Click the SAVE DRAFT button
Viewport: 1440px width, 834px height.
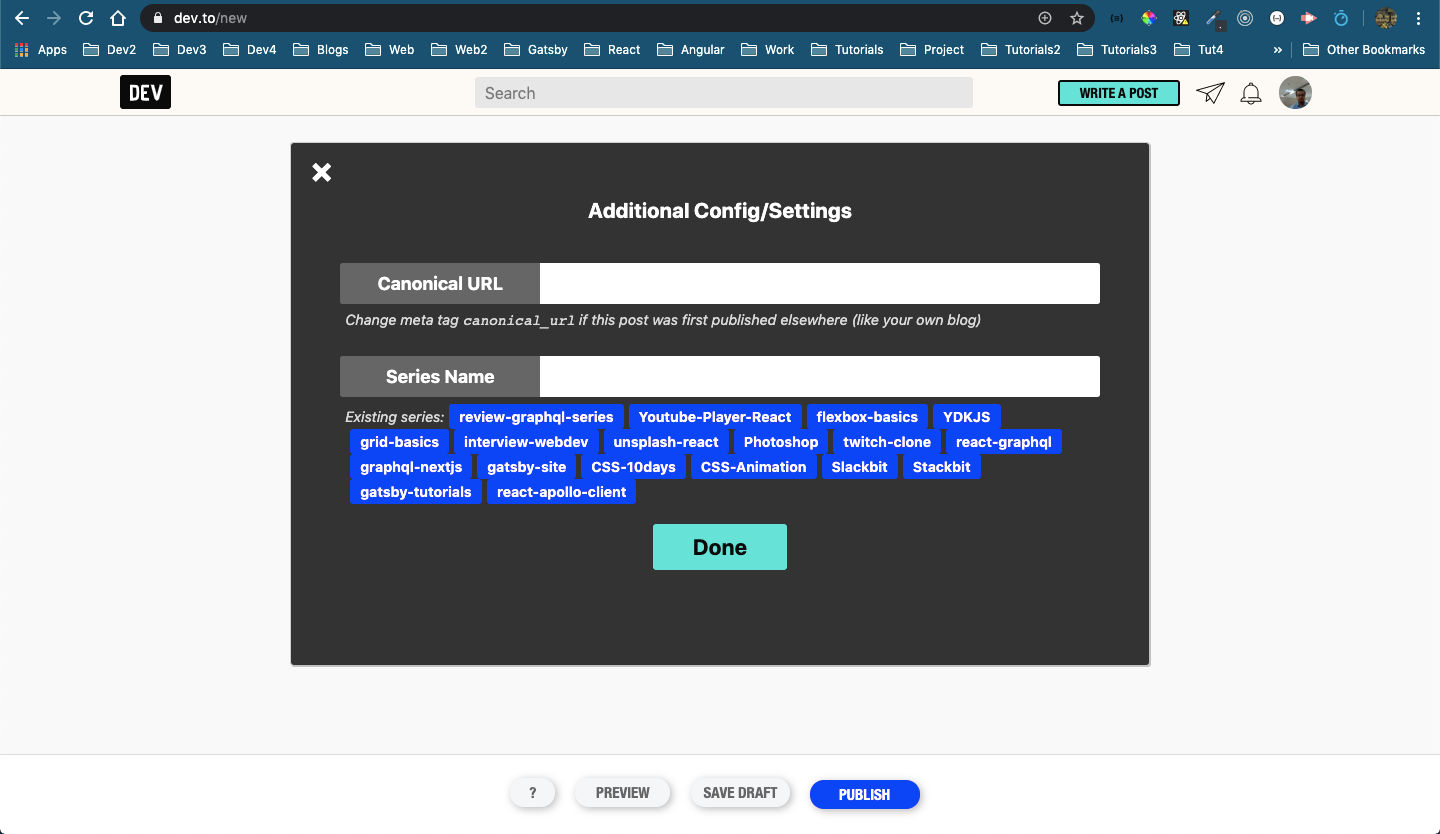click(x=740, y=793)
